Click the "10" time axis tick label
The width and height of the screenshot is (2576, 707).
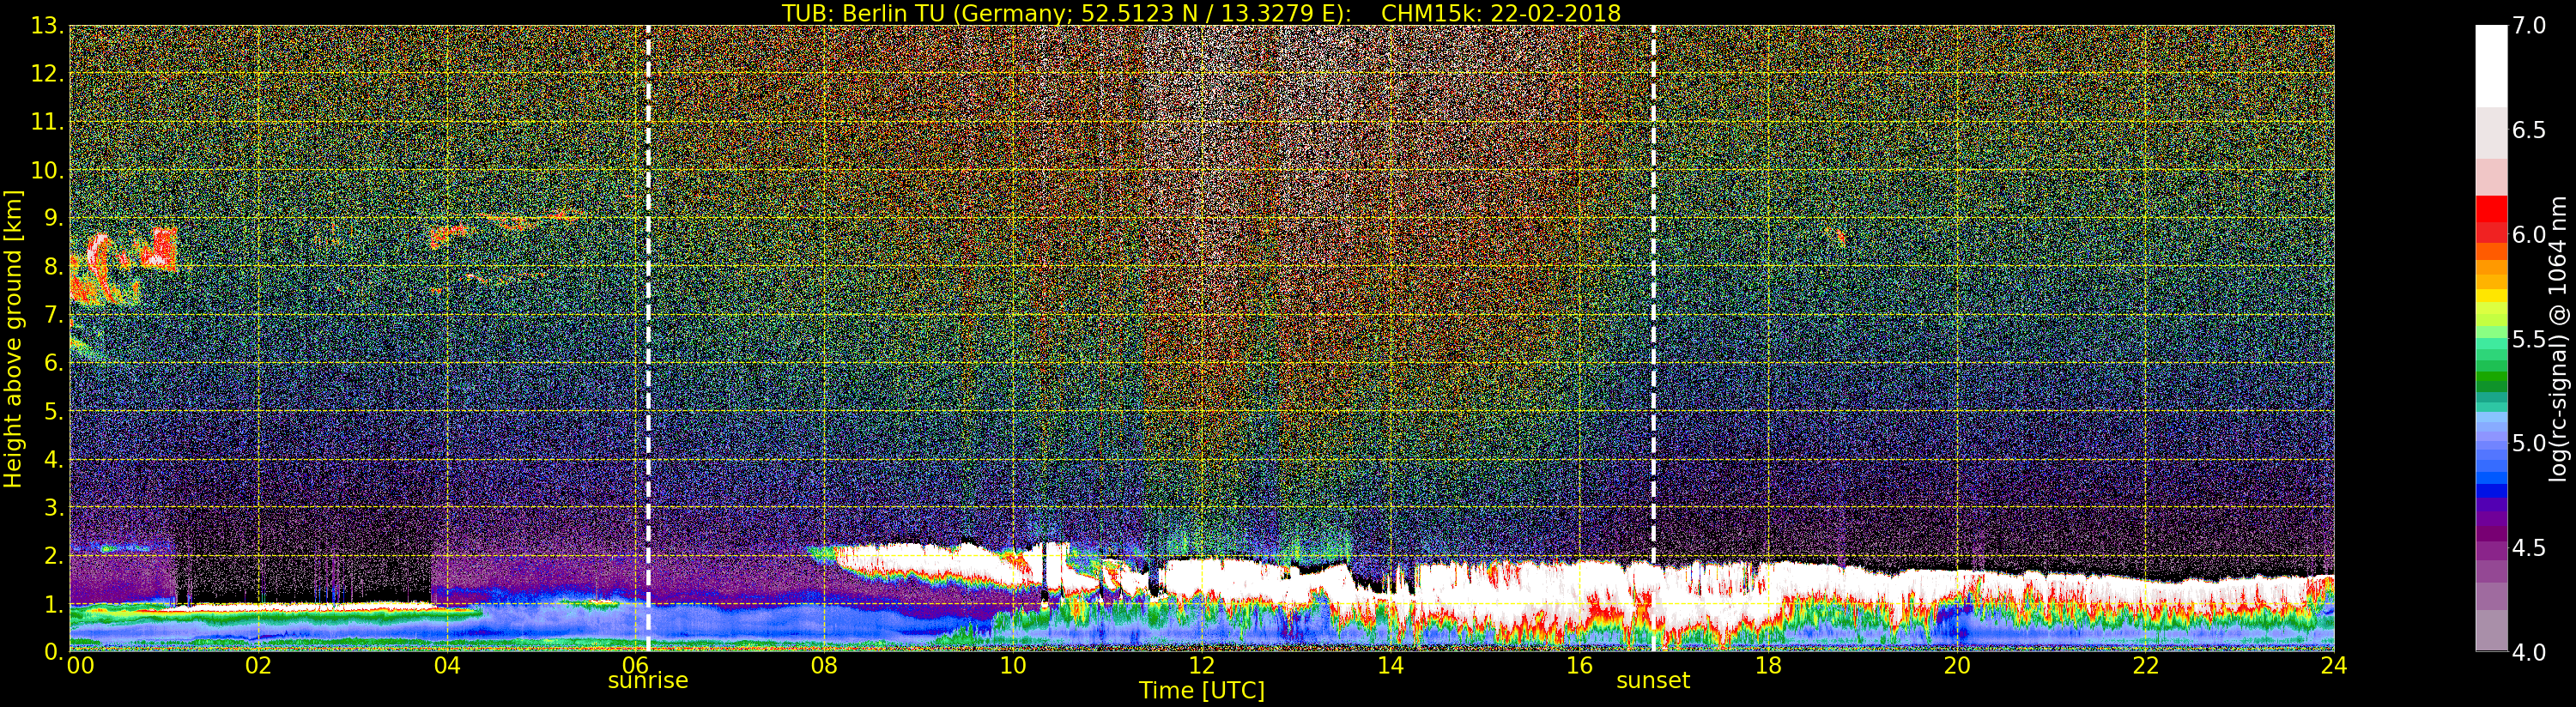(1013, 665)
